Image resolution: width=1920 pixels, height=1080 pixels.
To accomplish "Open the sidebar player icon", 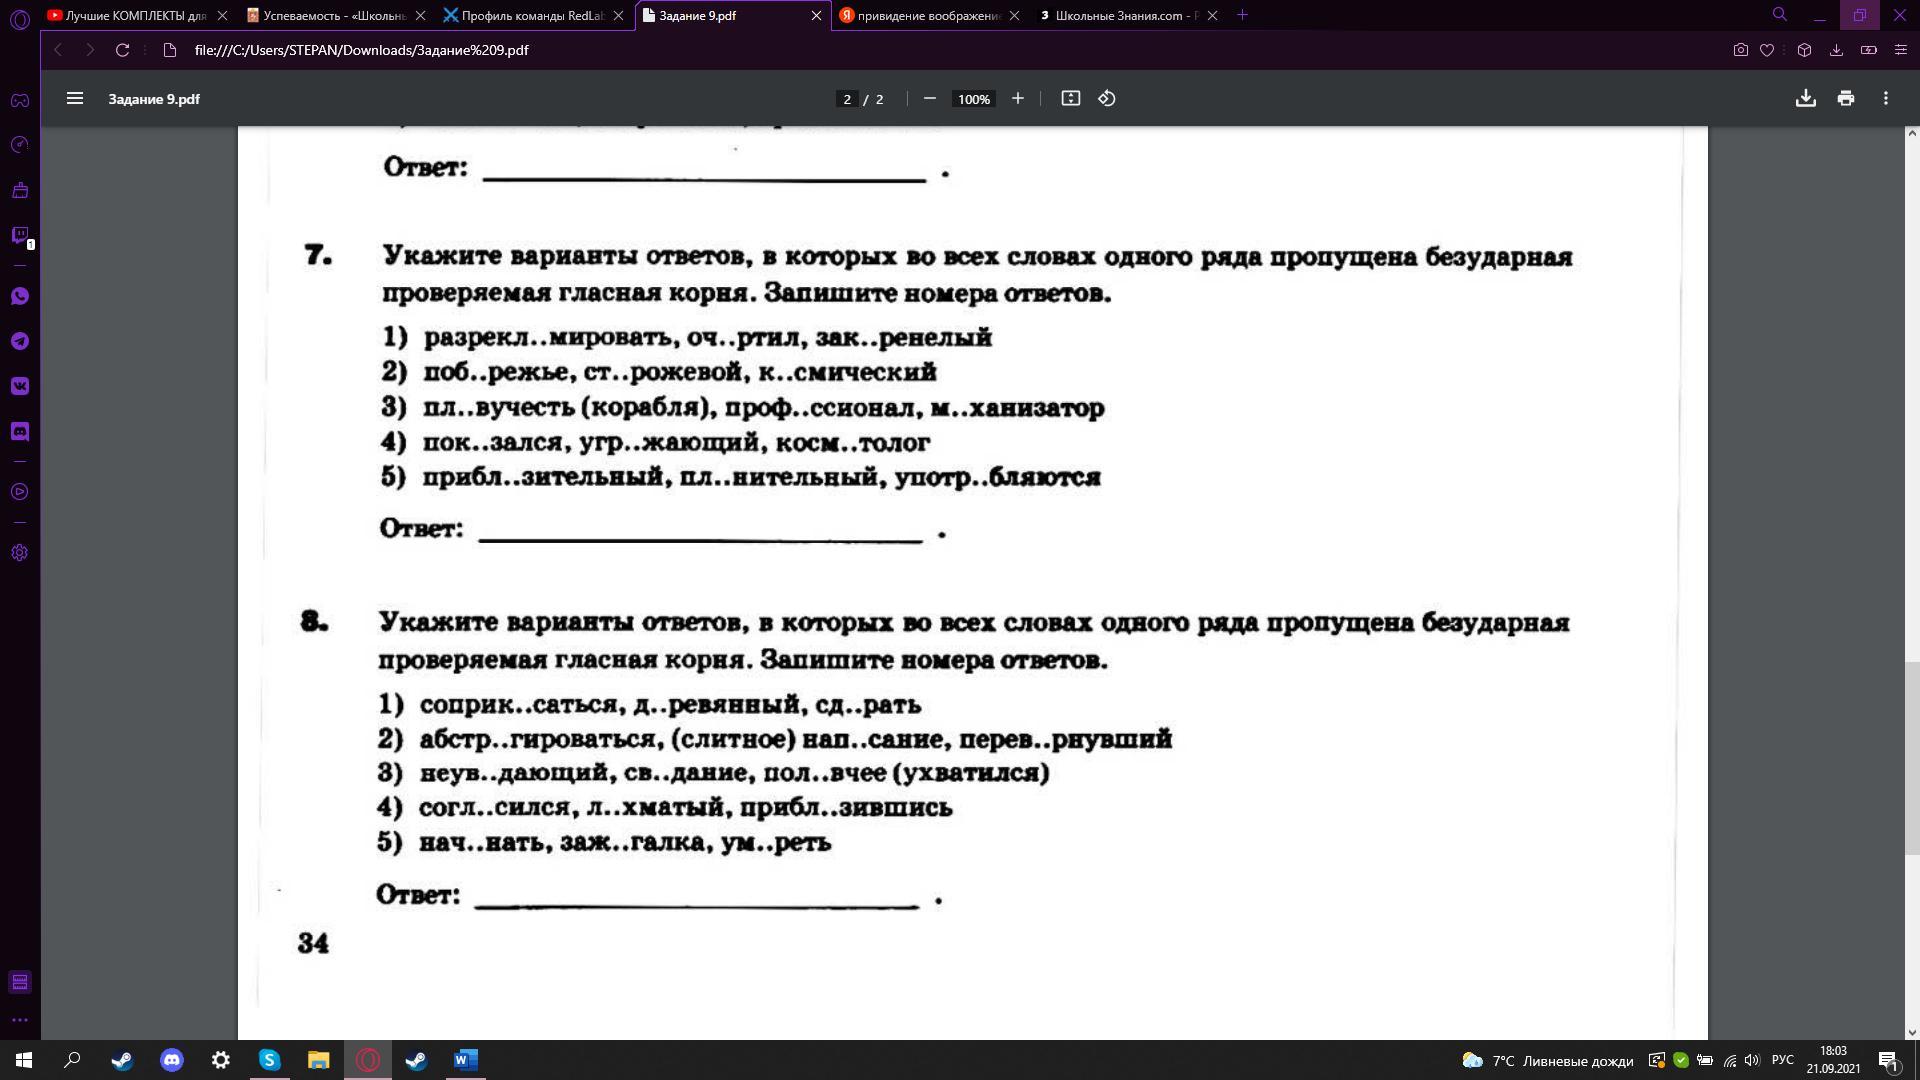I will [x=19, y=492].
